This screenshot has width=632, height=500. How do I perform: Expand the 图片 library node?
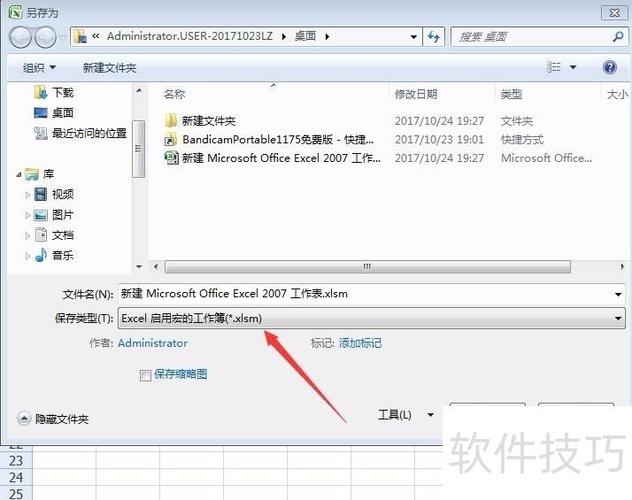(27, 215)
